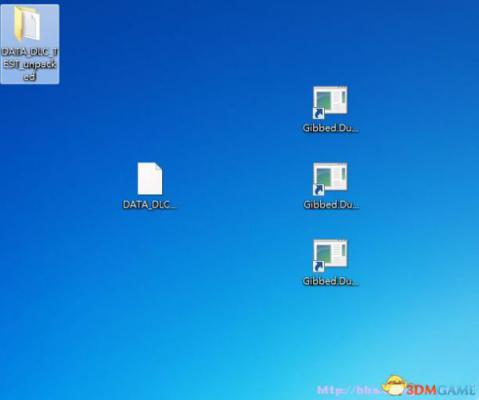Click the middle Gibbed.Du... shortcut label
The width and height of the screenshot is (479, 400).
pyautogui.click(x=331, y=205)
